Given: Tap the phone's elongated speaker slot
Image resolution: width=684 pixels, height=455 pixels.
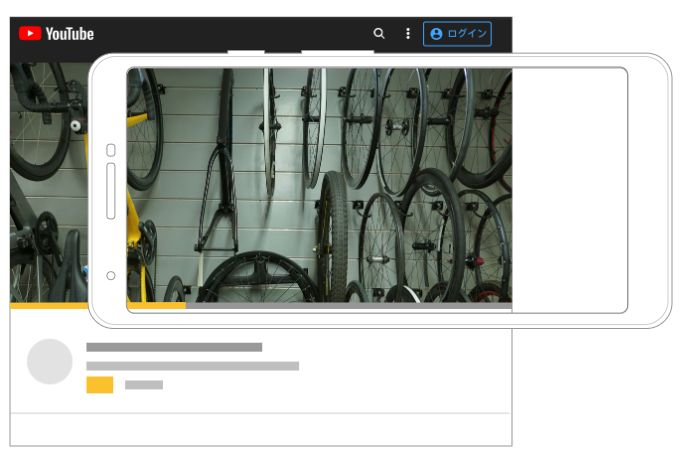Looking at the screenshot, I should coord(110,191).
